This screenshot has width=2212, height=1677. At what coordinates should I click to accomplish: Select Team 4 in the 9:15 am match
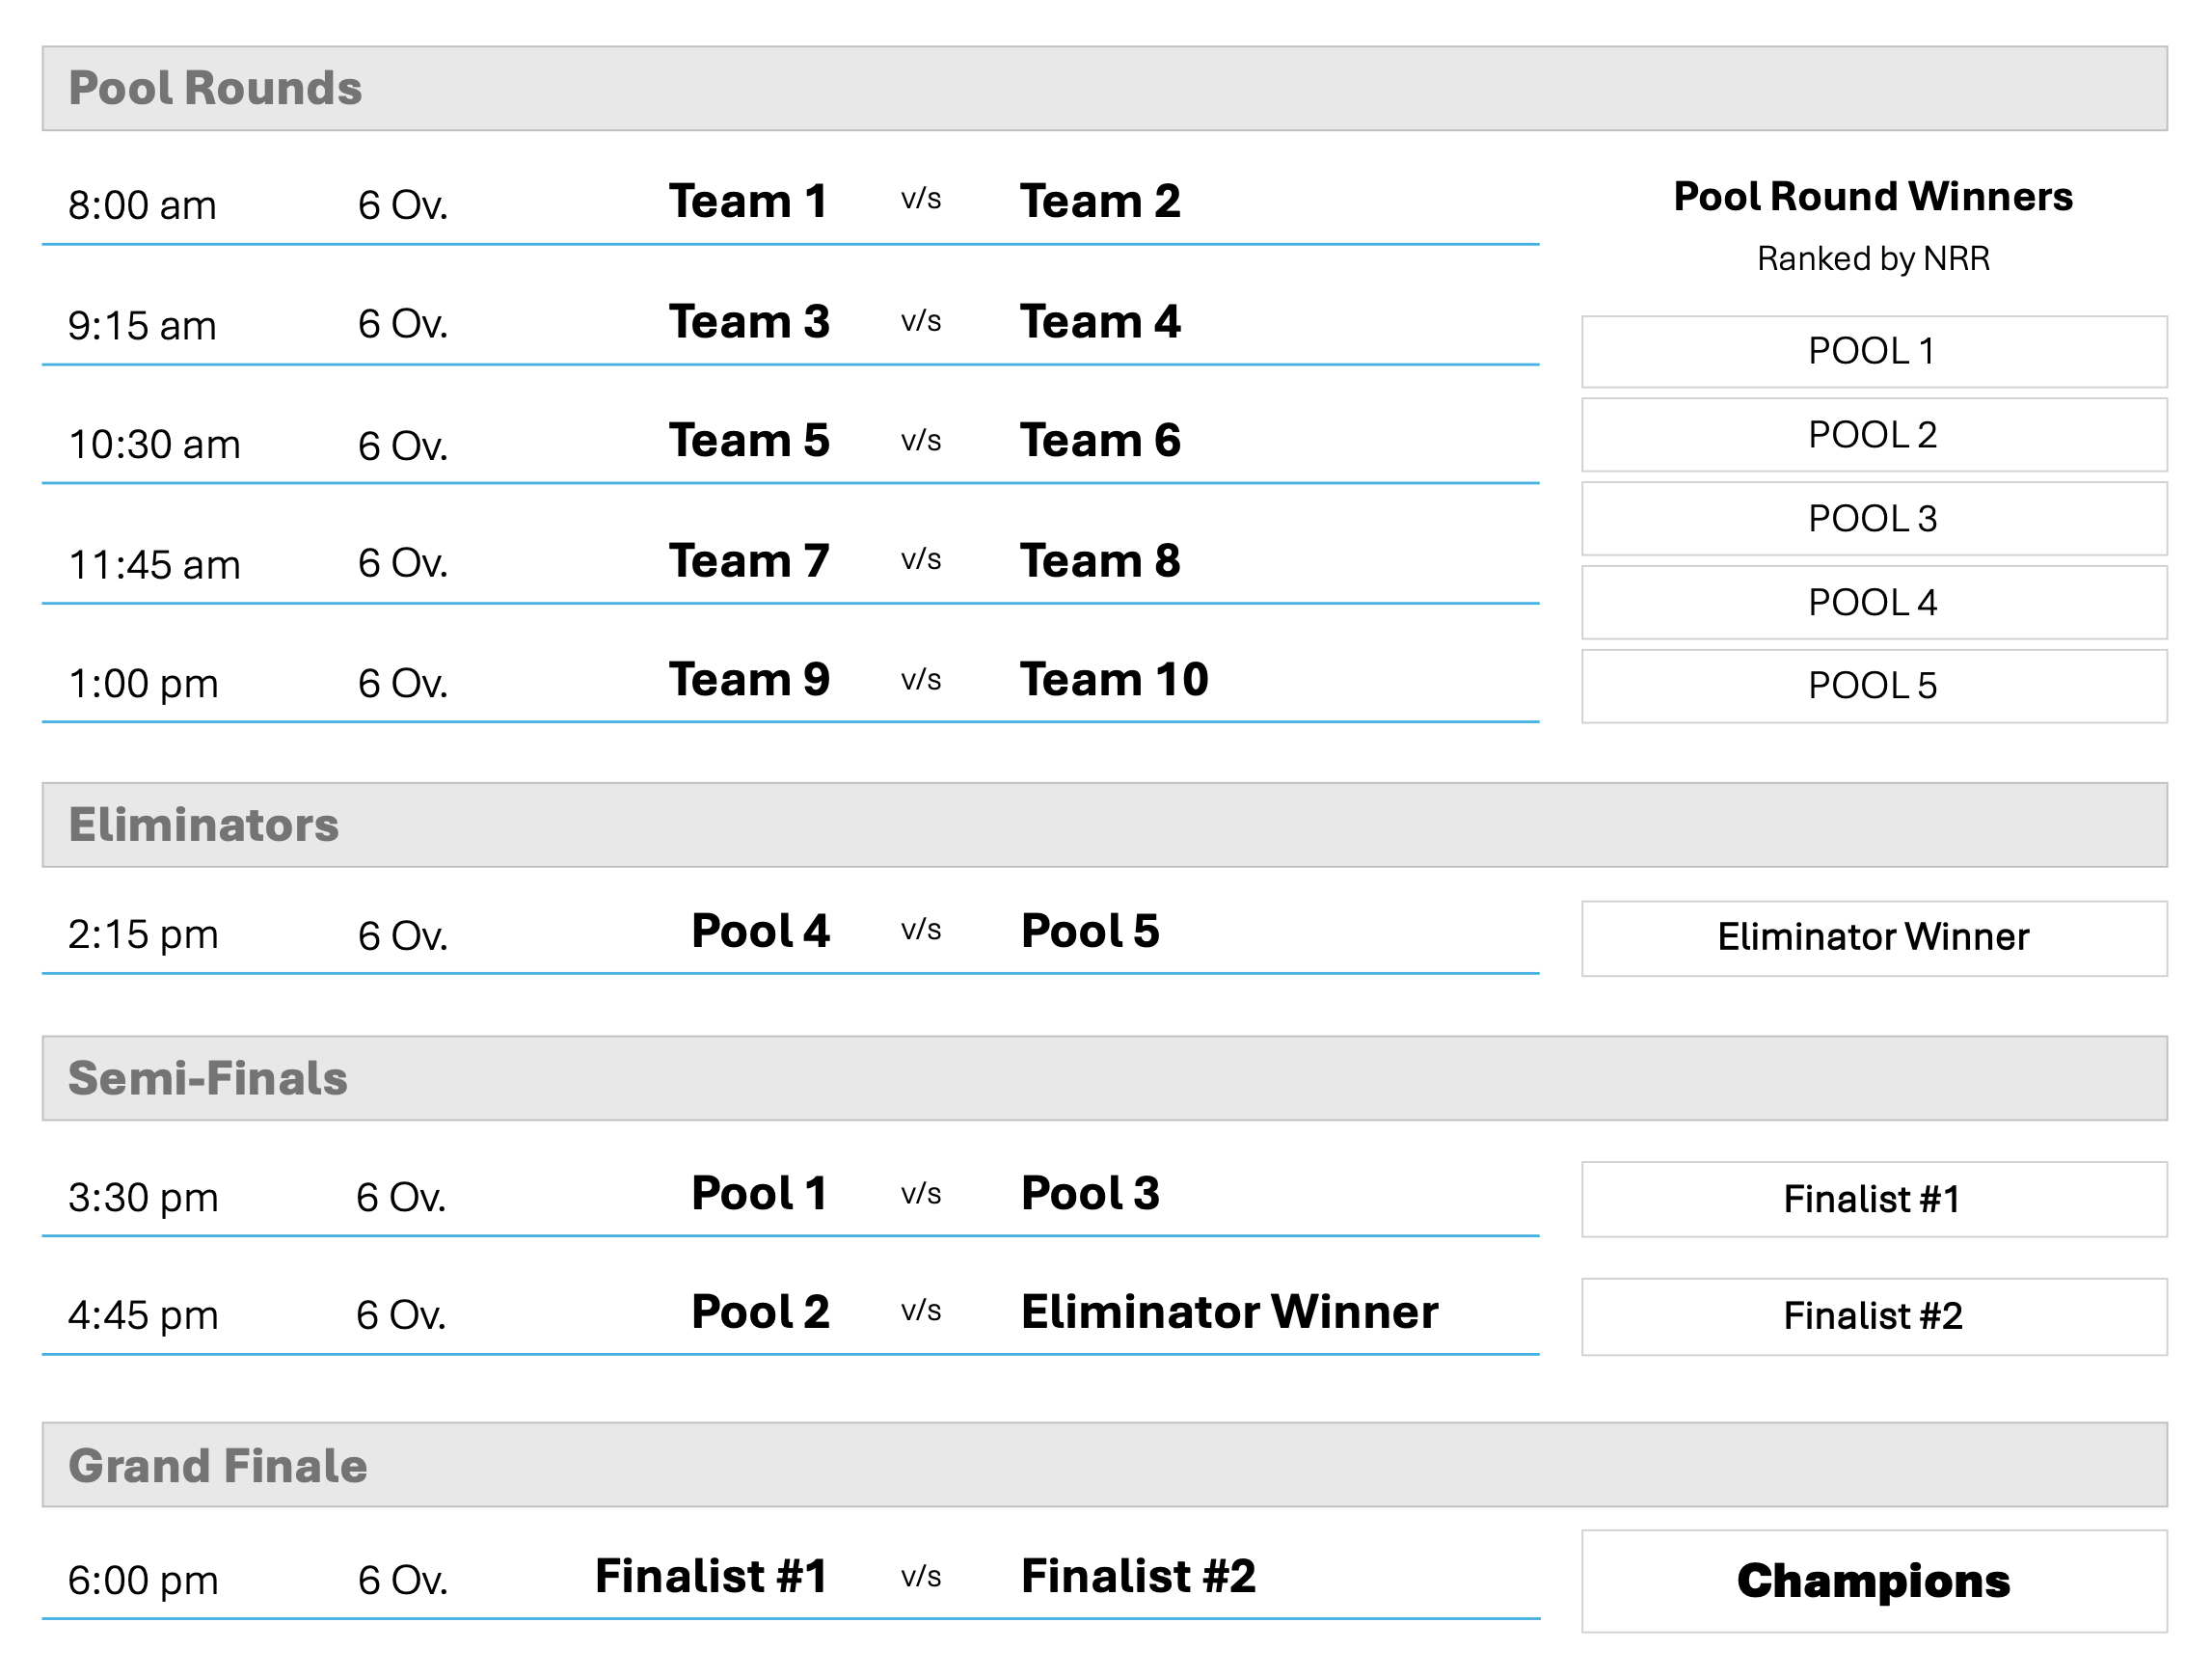tap(1100, 322)
